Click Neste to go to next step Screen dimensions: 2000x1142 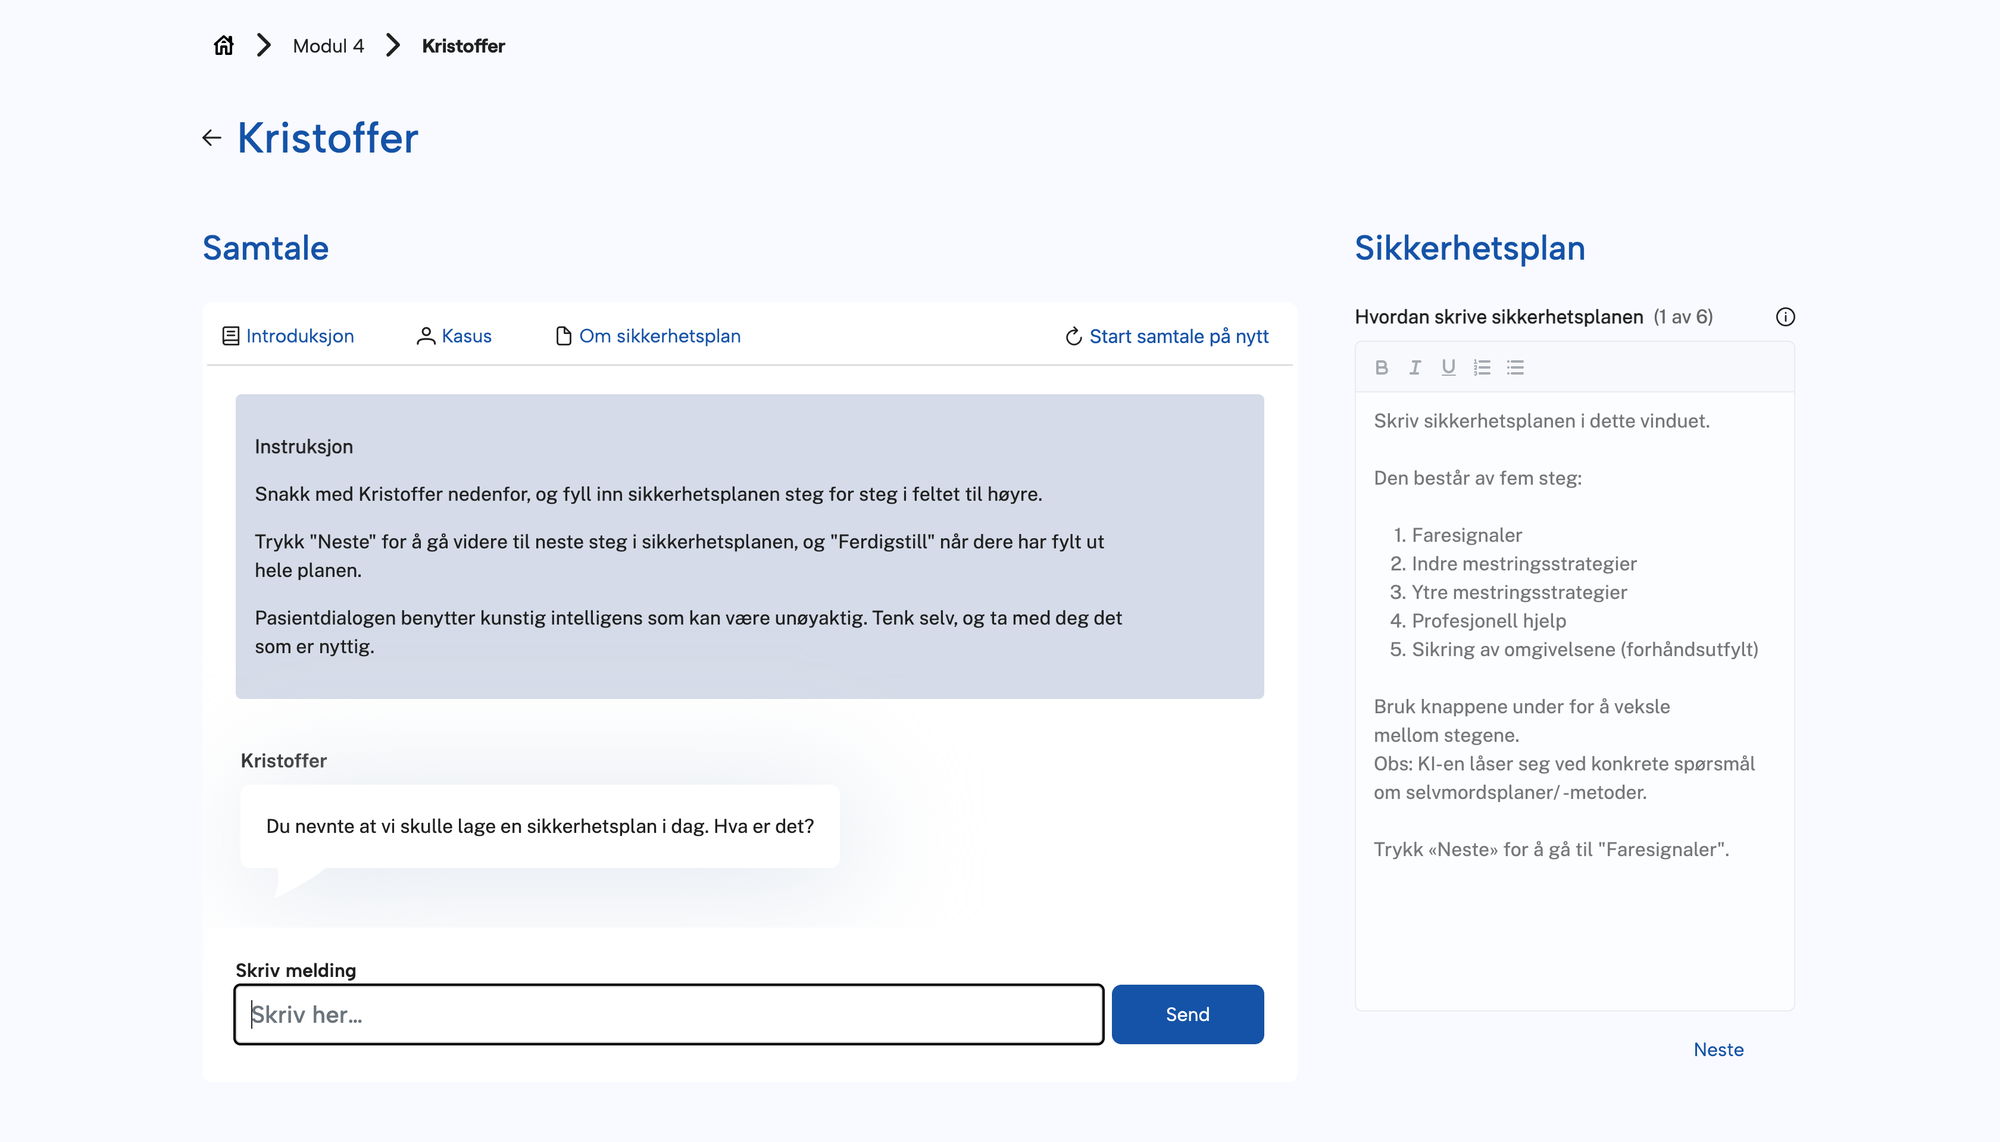point(1718,1050)
